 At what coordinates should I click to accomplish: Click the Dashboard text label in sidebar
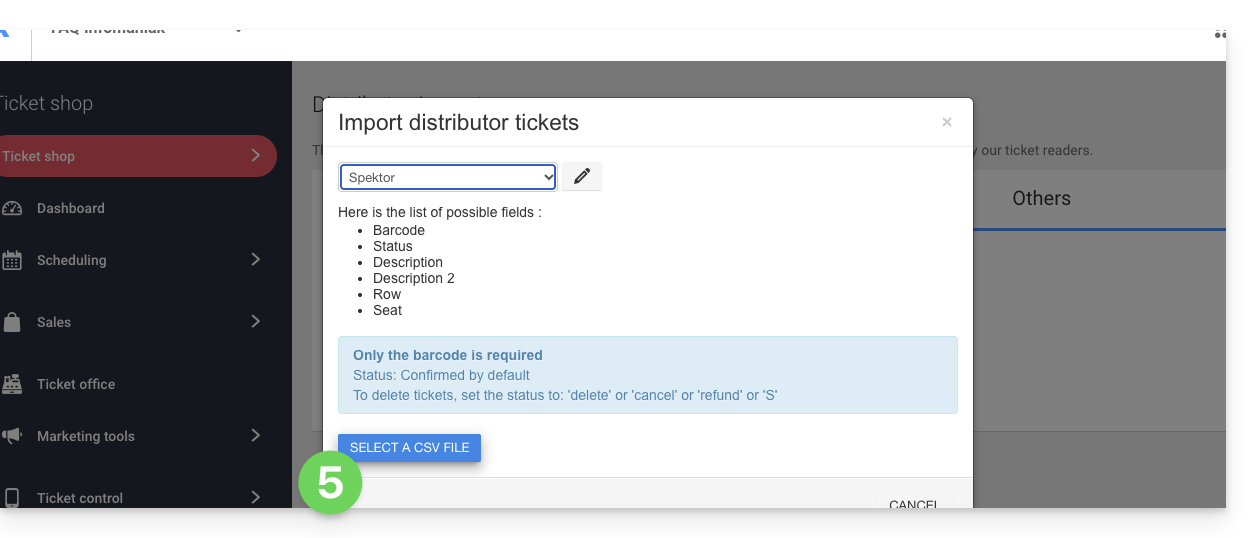(71, 208)
